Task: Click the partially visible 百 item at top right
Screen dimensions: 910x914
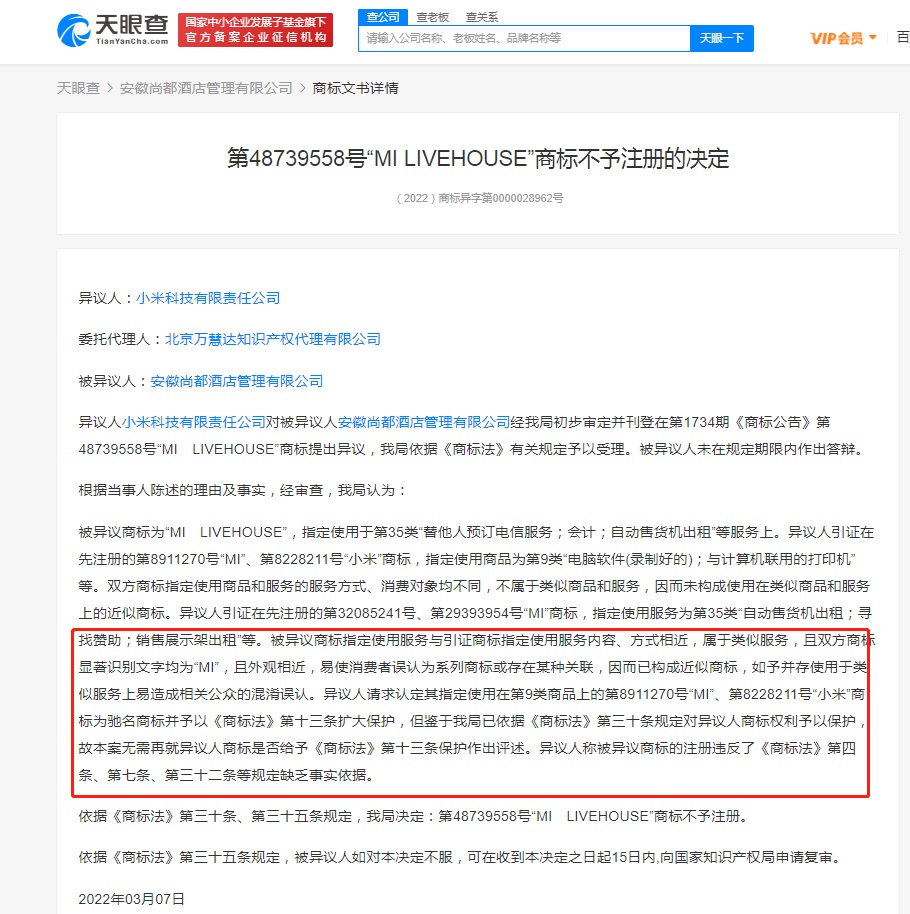Action: pos(903,37)
